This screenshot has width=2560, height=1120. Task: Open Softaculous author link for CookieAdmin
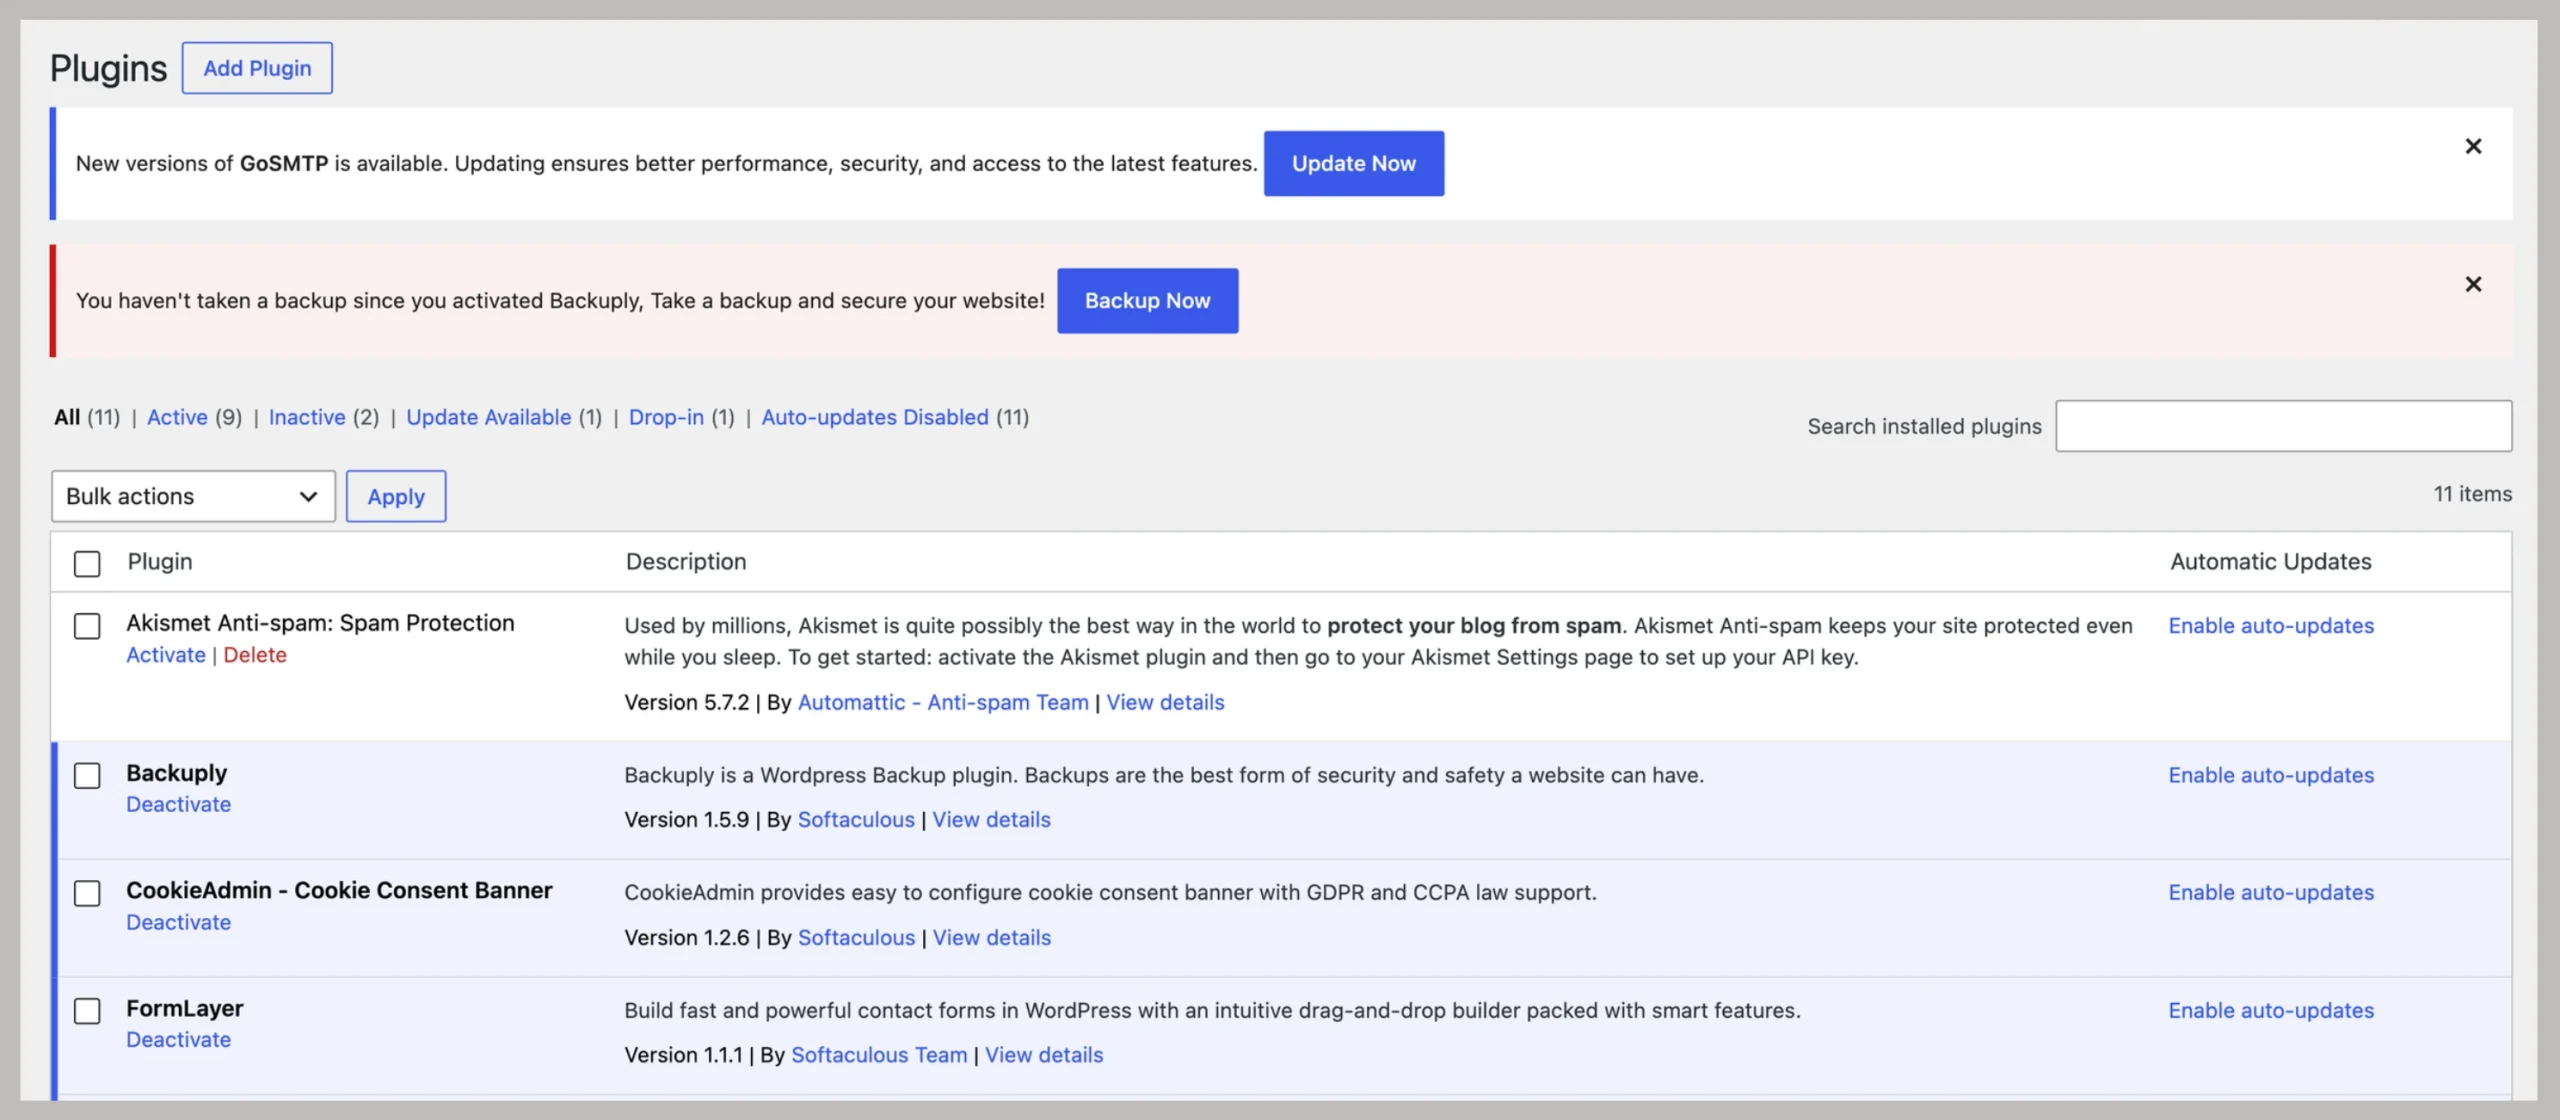(856, 937)
